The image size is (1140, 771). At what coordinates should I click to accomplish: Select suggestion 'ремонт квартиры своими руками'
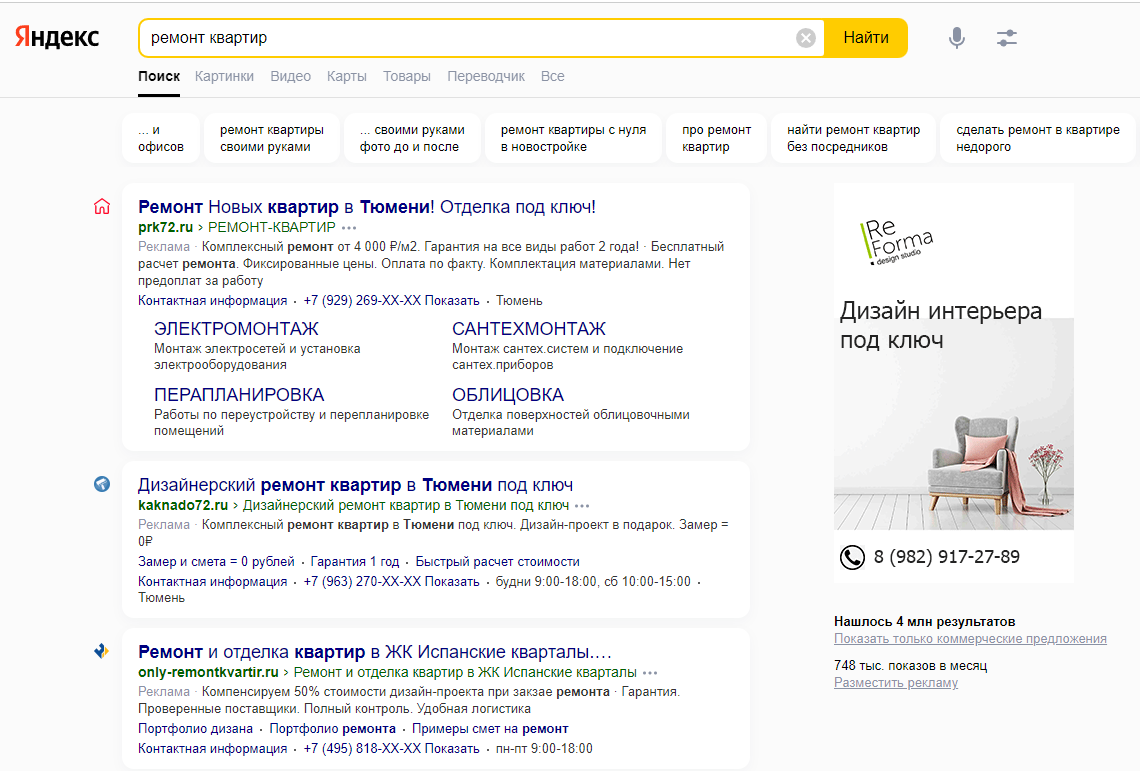pyautogui.click(x=271, y=138)
